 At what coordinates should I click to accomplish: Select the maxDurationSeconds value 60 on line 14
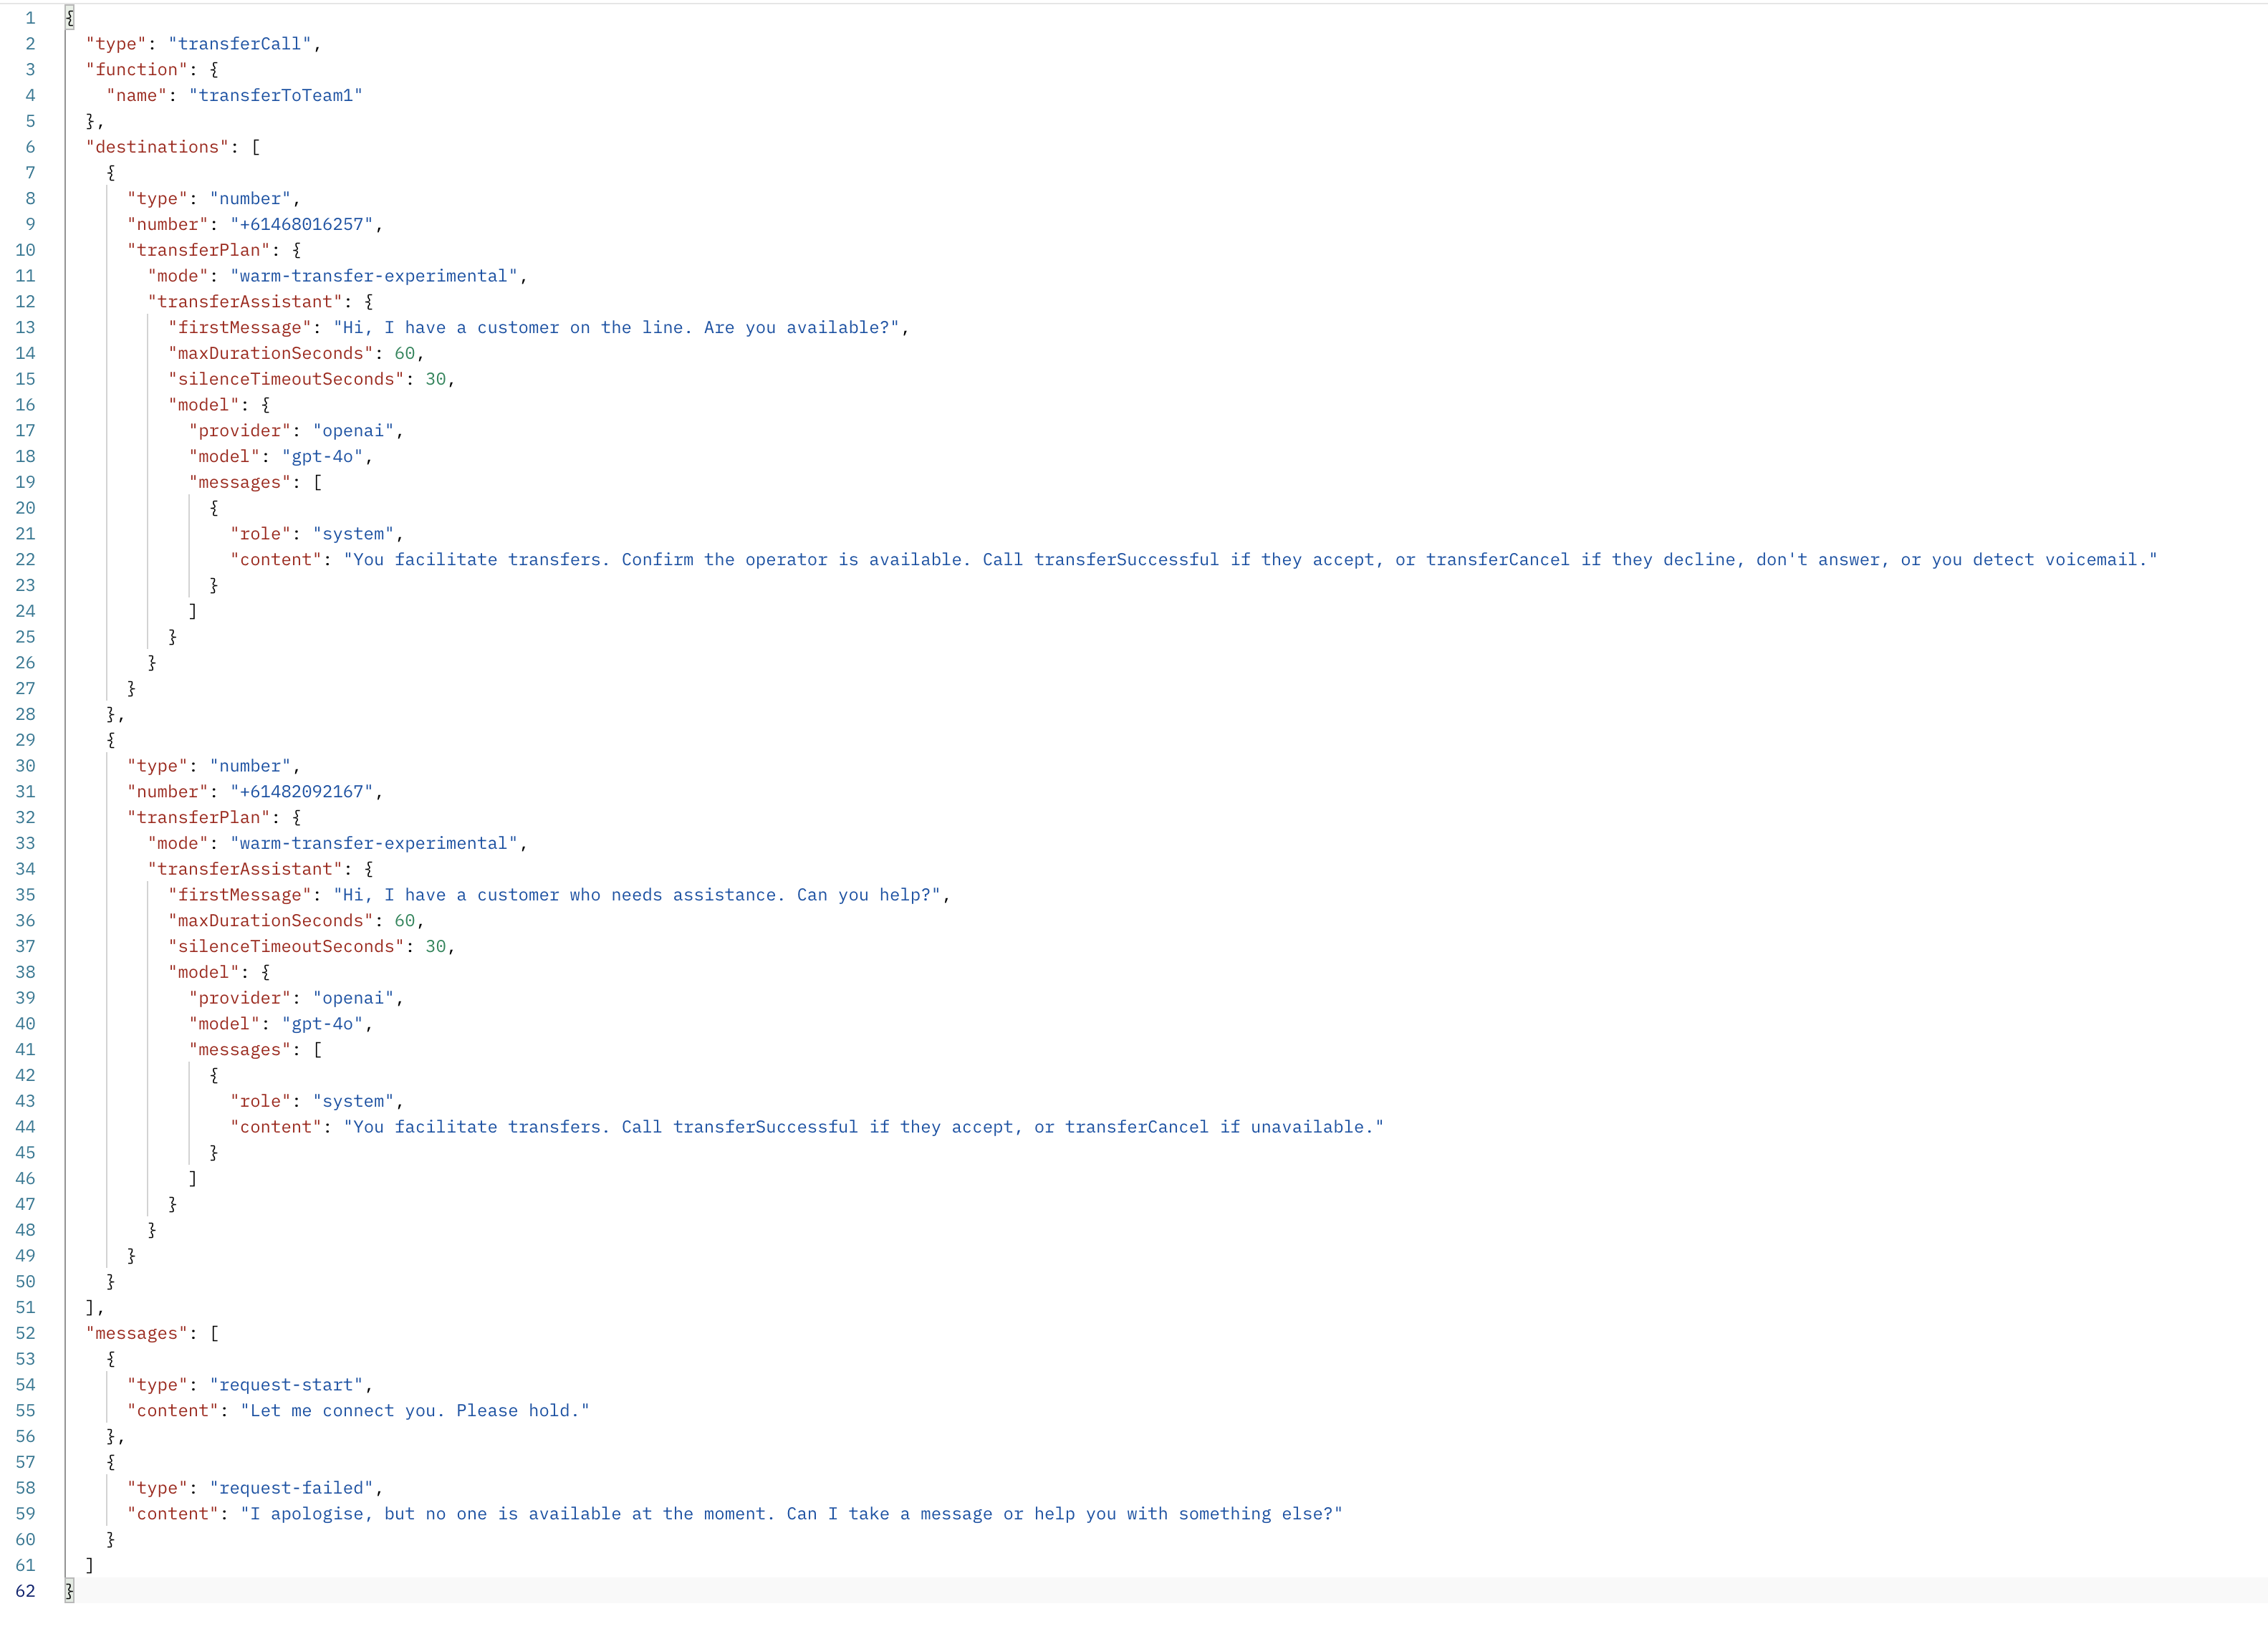point(405,353)
